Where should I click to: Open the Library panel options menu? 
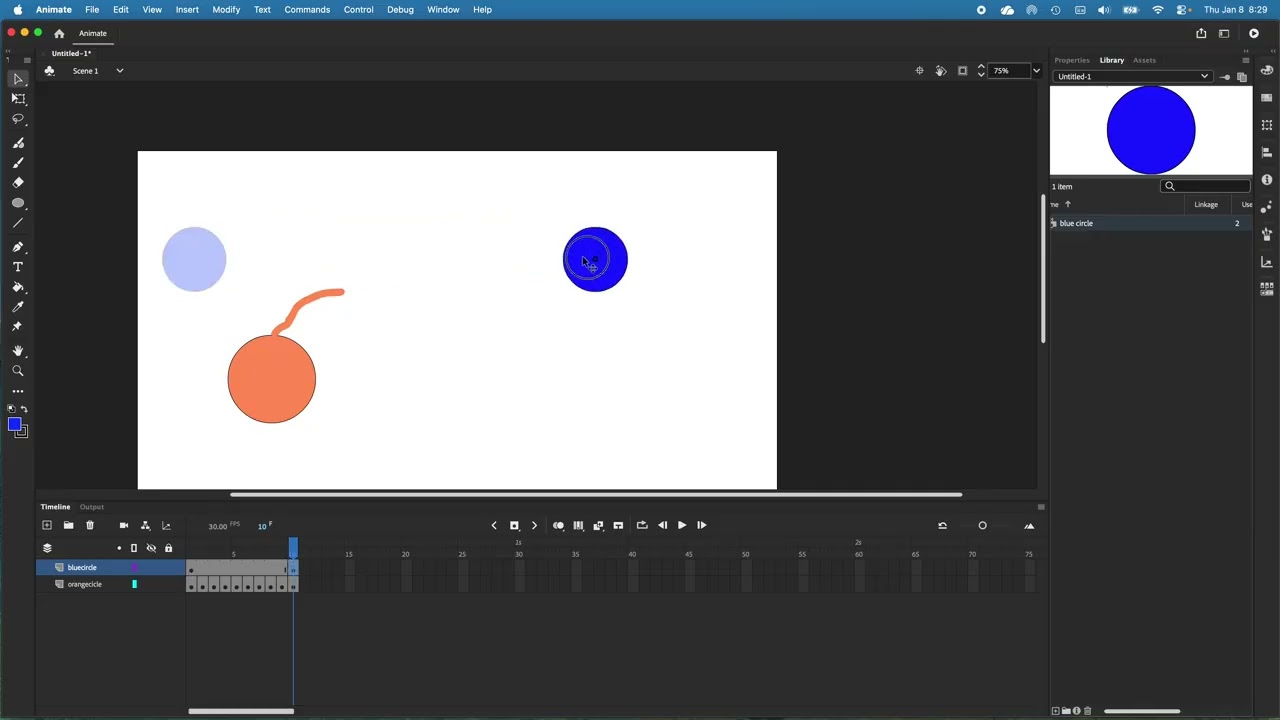coord(1245,60)
